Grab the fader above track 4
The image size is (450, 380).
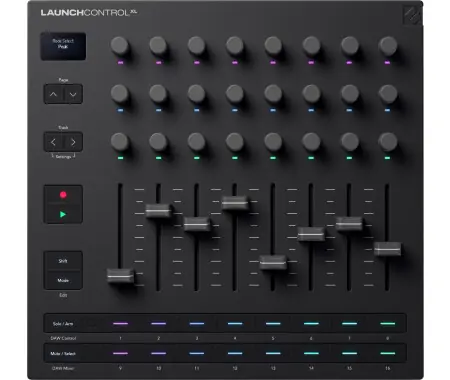(235, 203)
